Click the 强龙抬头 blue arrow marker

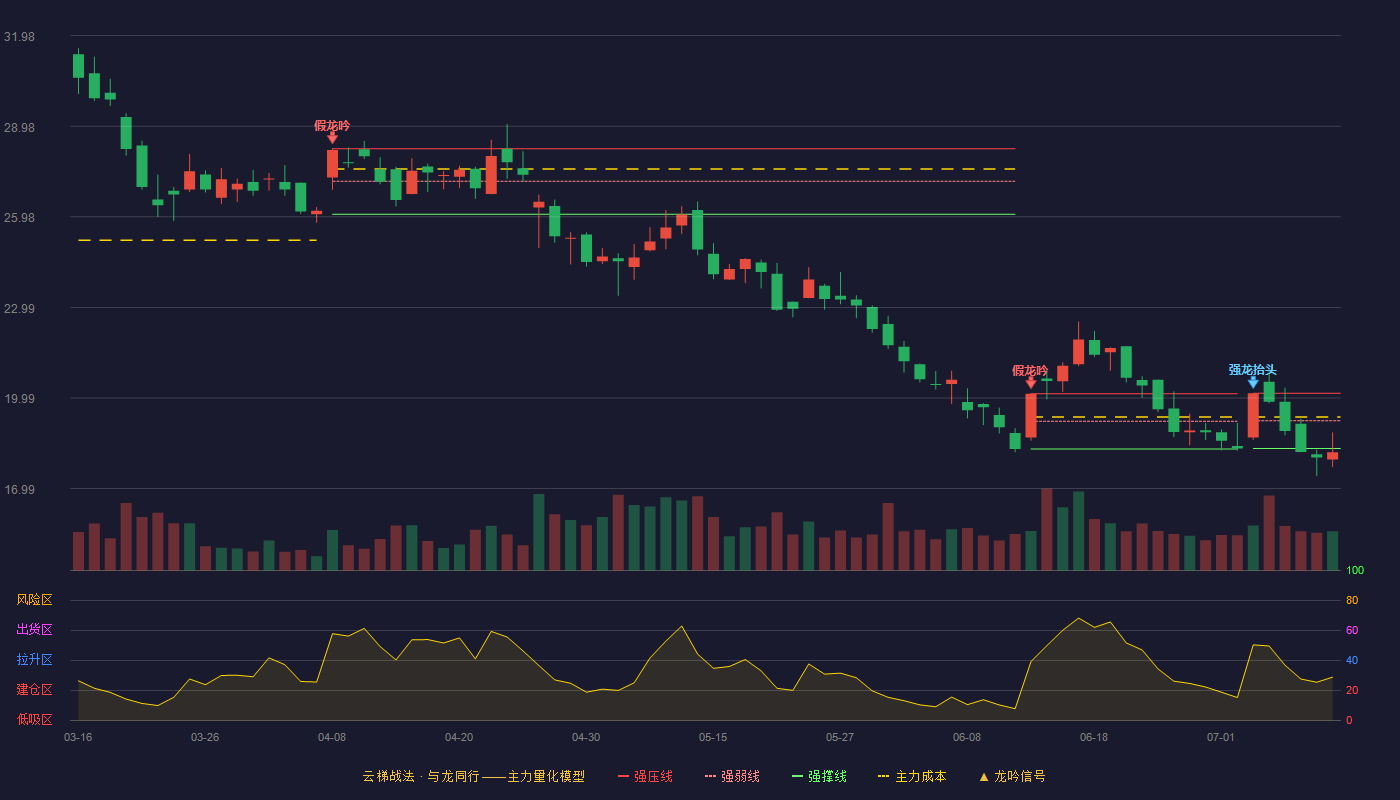[x=1253, y=382]
